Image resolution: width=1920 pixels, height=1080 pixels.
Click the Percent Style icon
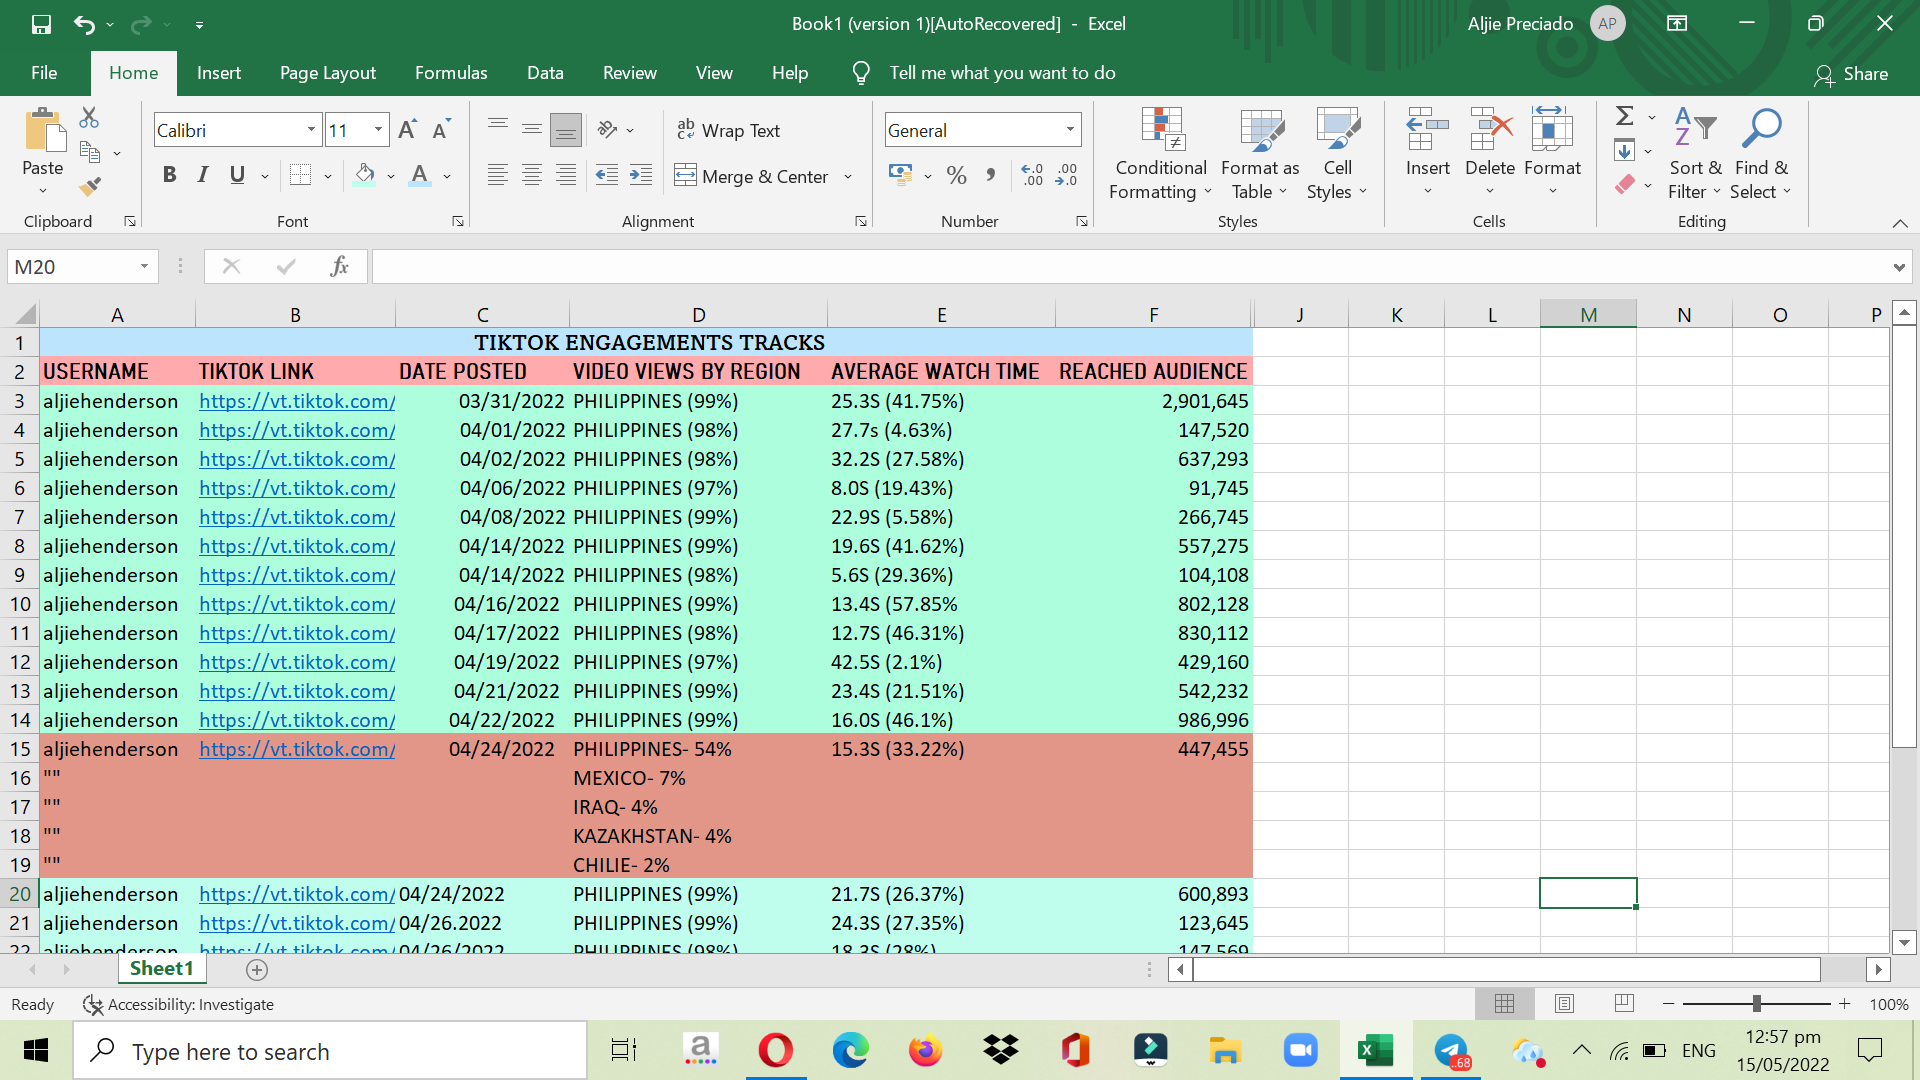(956, 176)
